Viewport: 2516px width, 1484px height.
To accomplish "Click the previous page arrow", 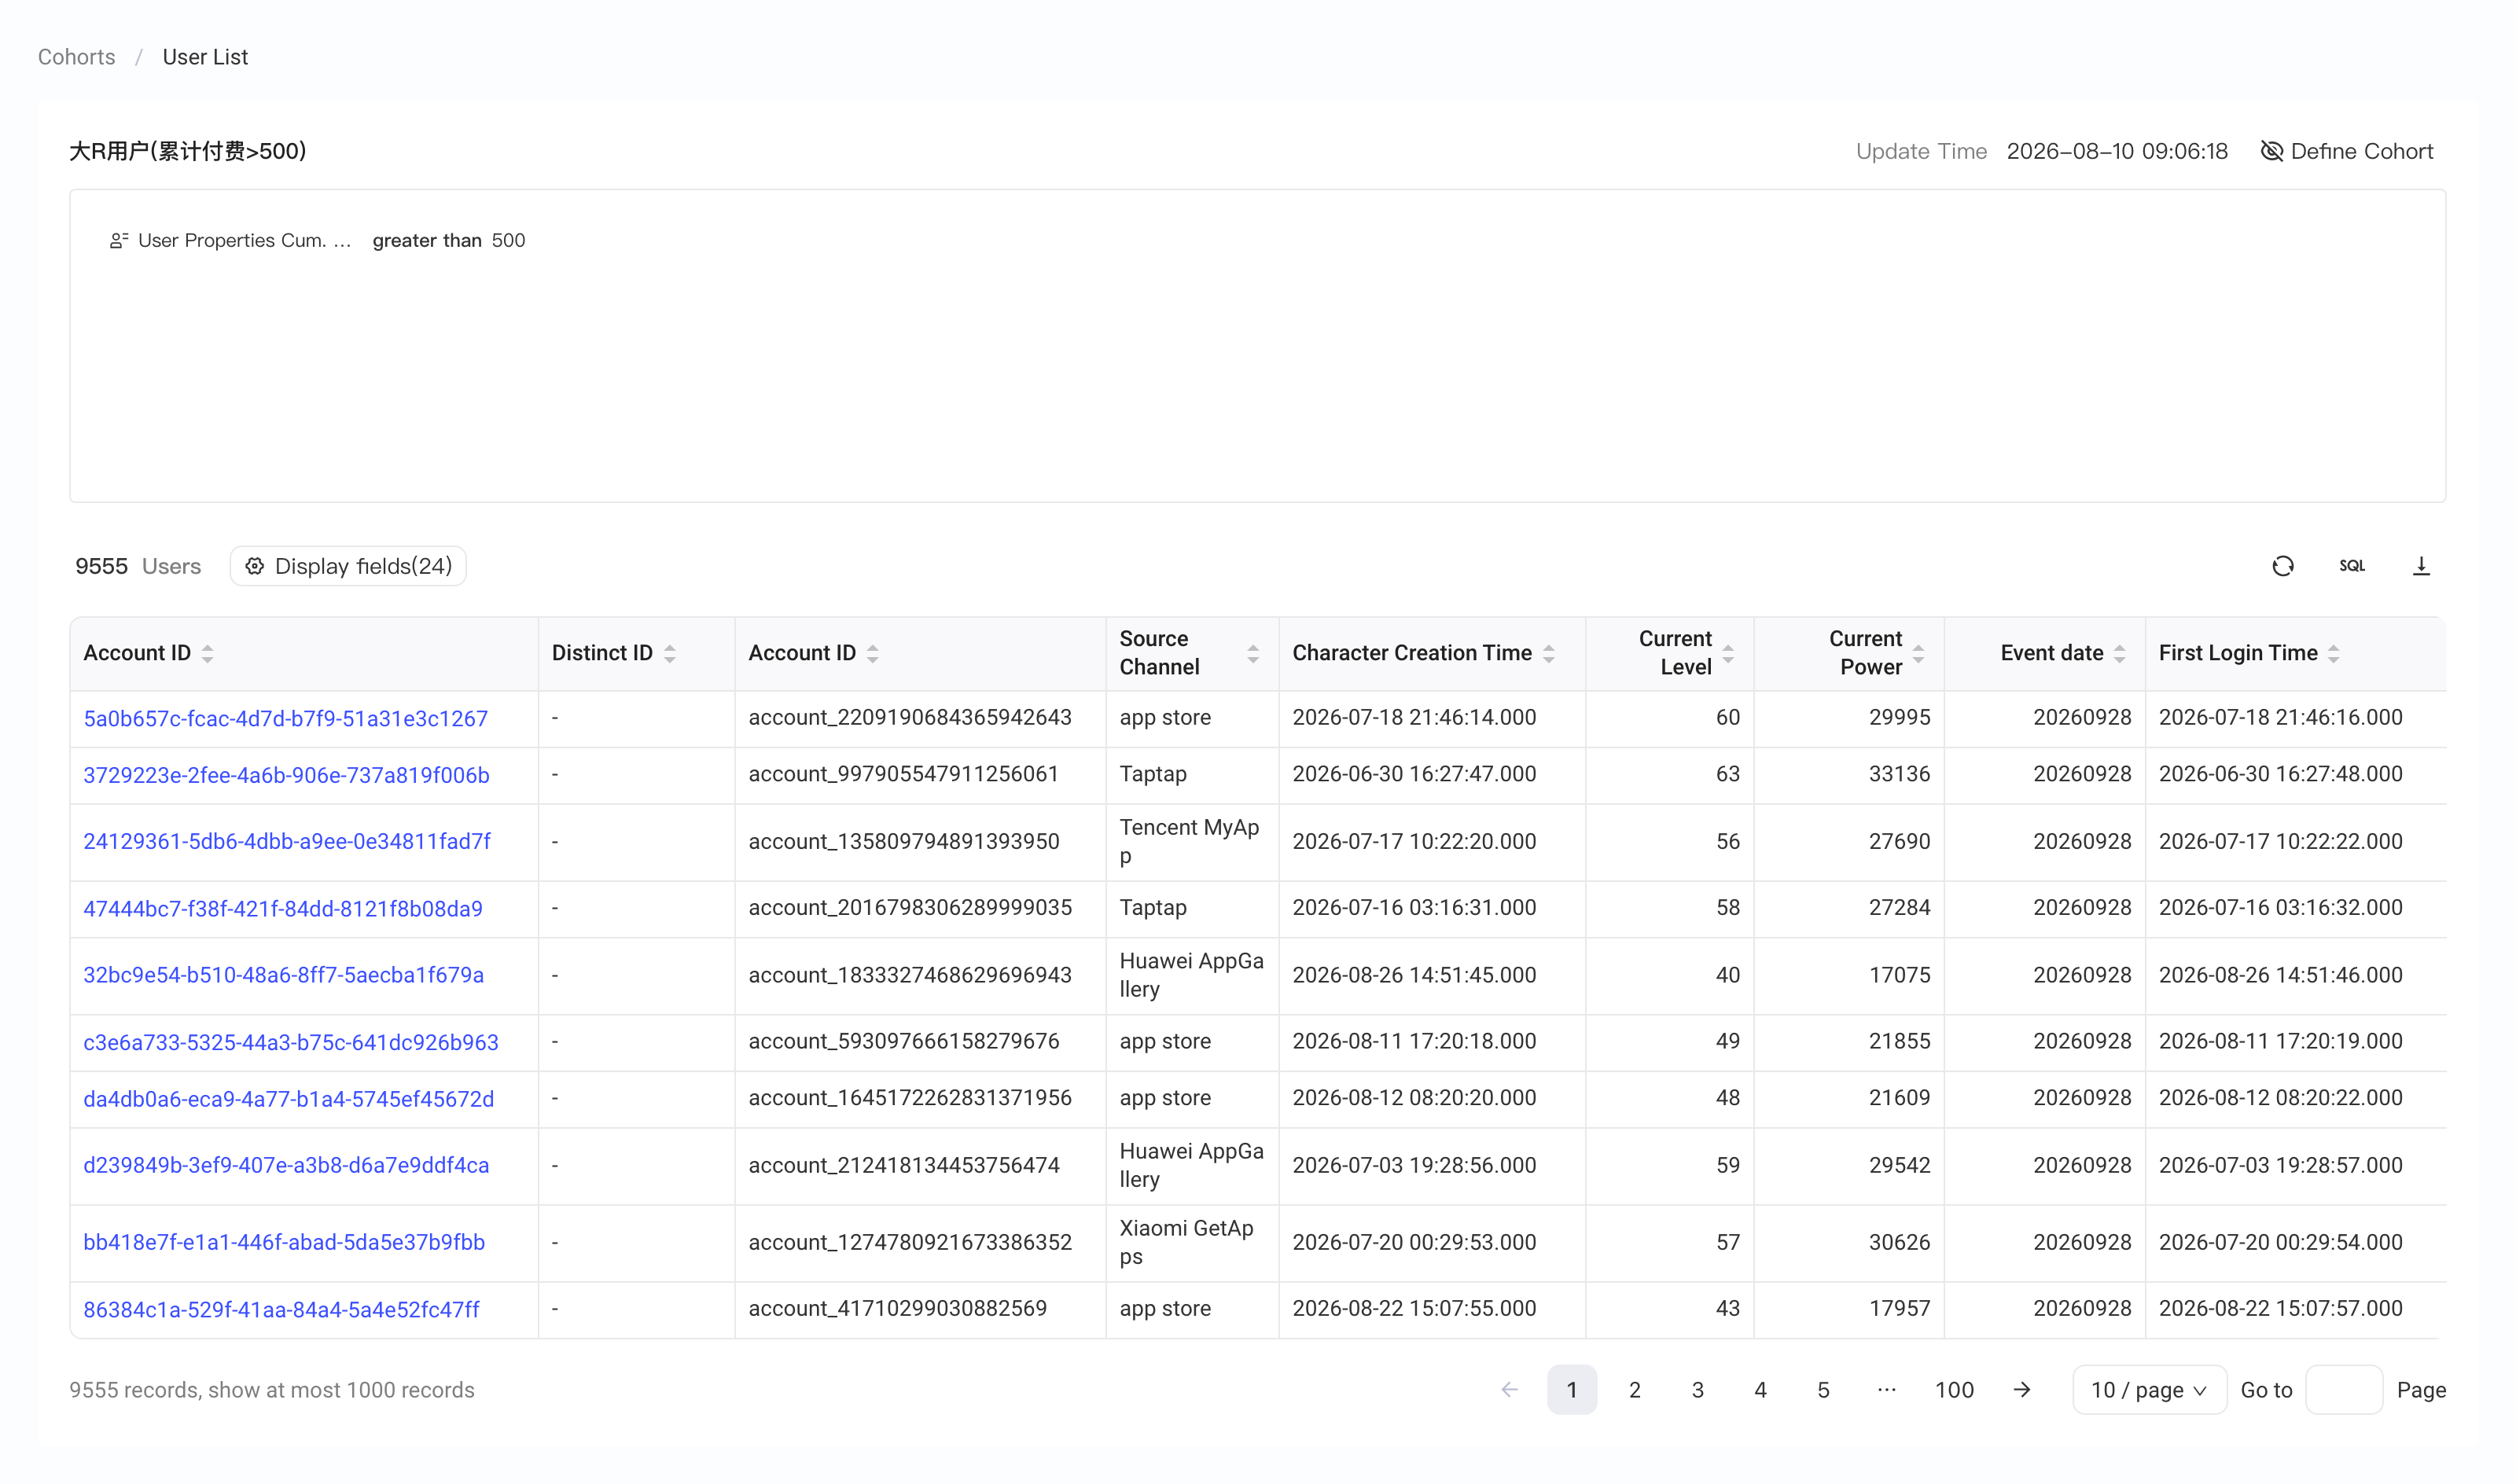I will 1510,1390.
